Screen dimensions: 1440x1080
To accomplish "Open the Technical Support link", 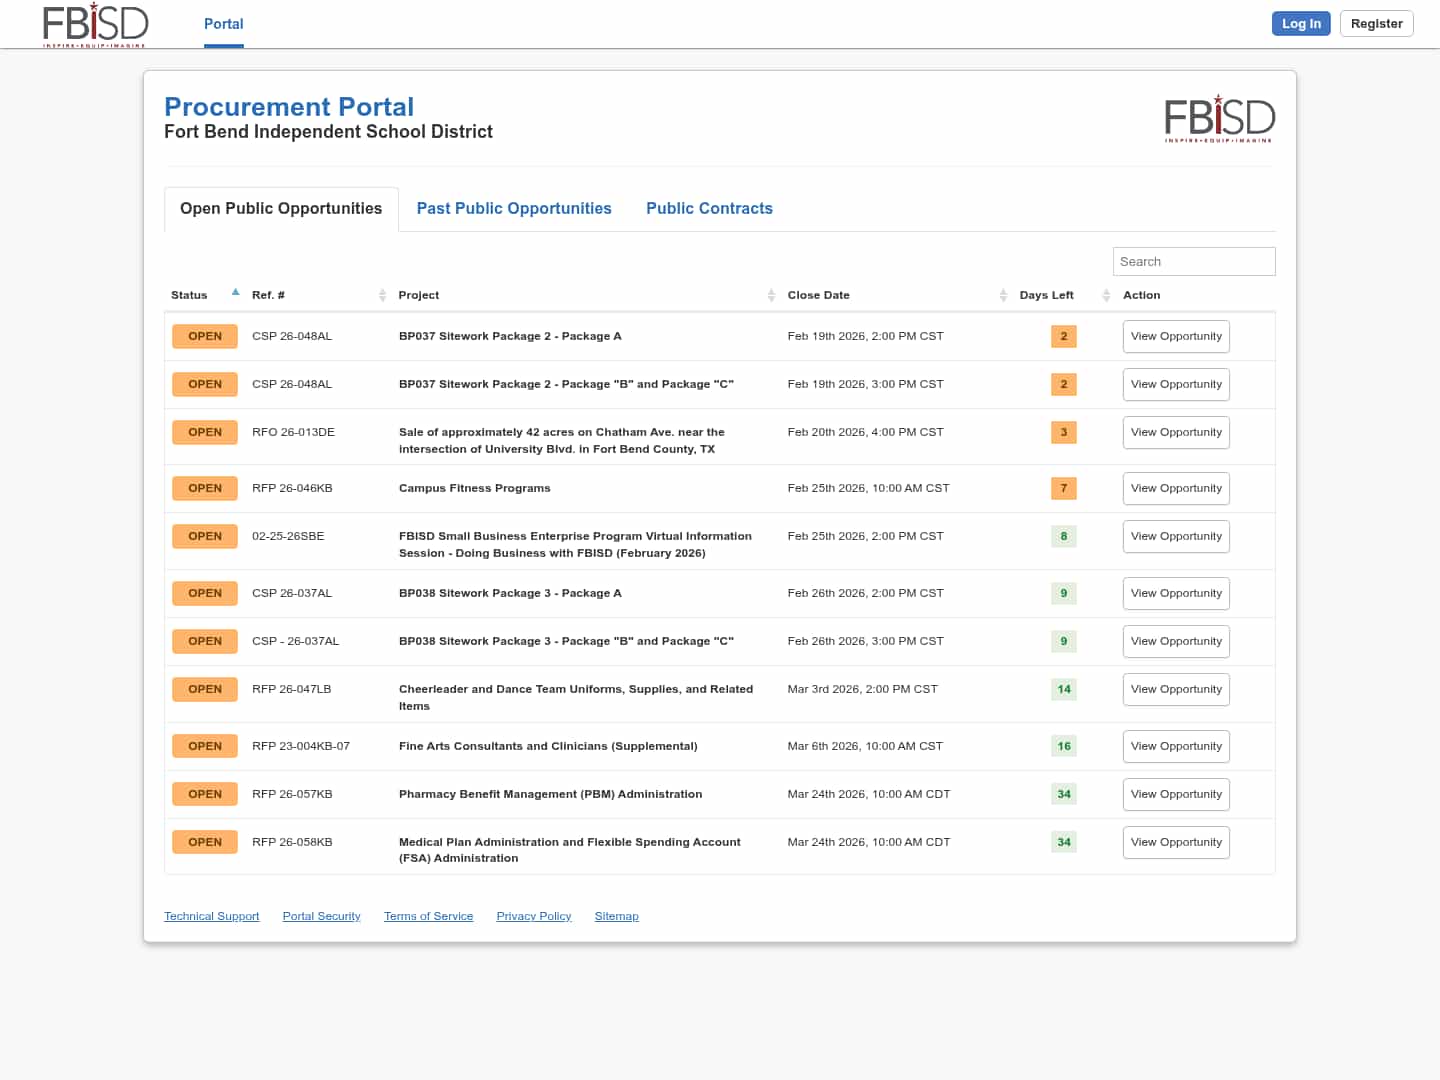I will 211,916.
